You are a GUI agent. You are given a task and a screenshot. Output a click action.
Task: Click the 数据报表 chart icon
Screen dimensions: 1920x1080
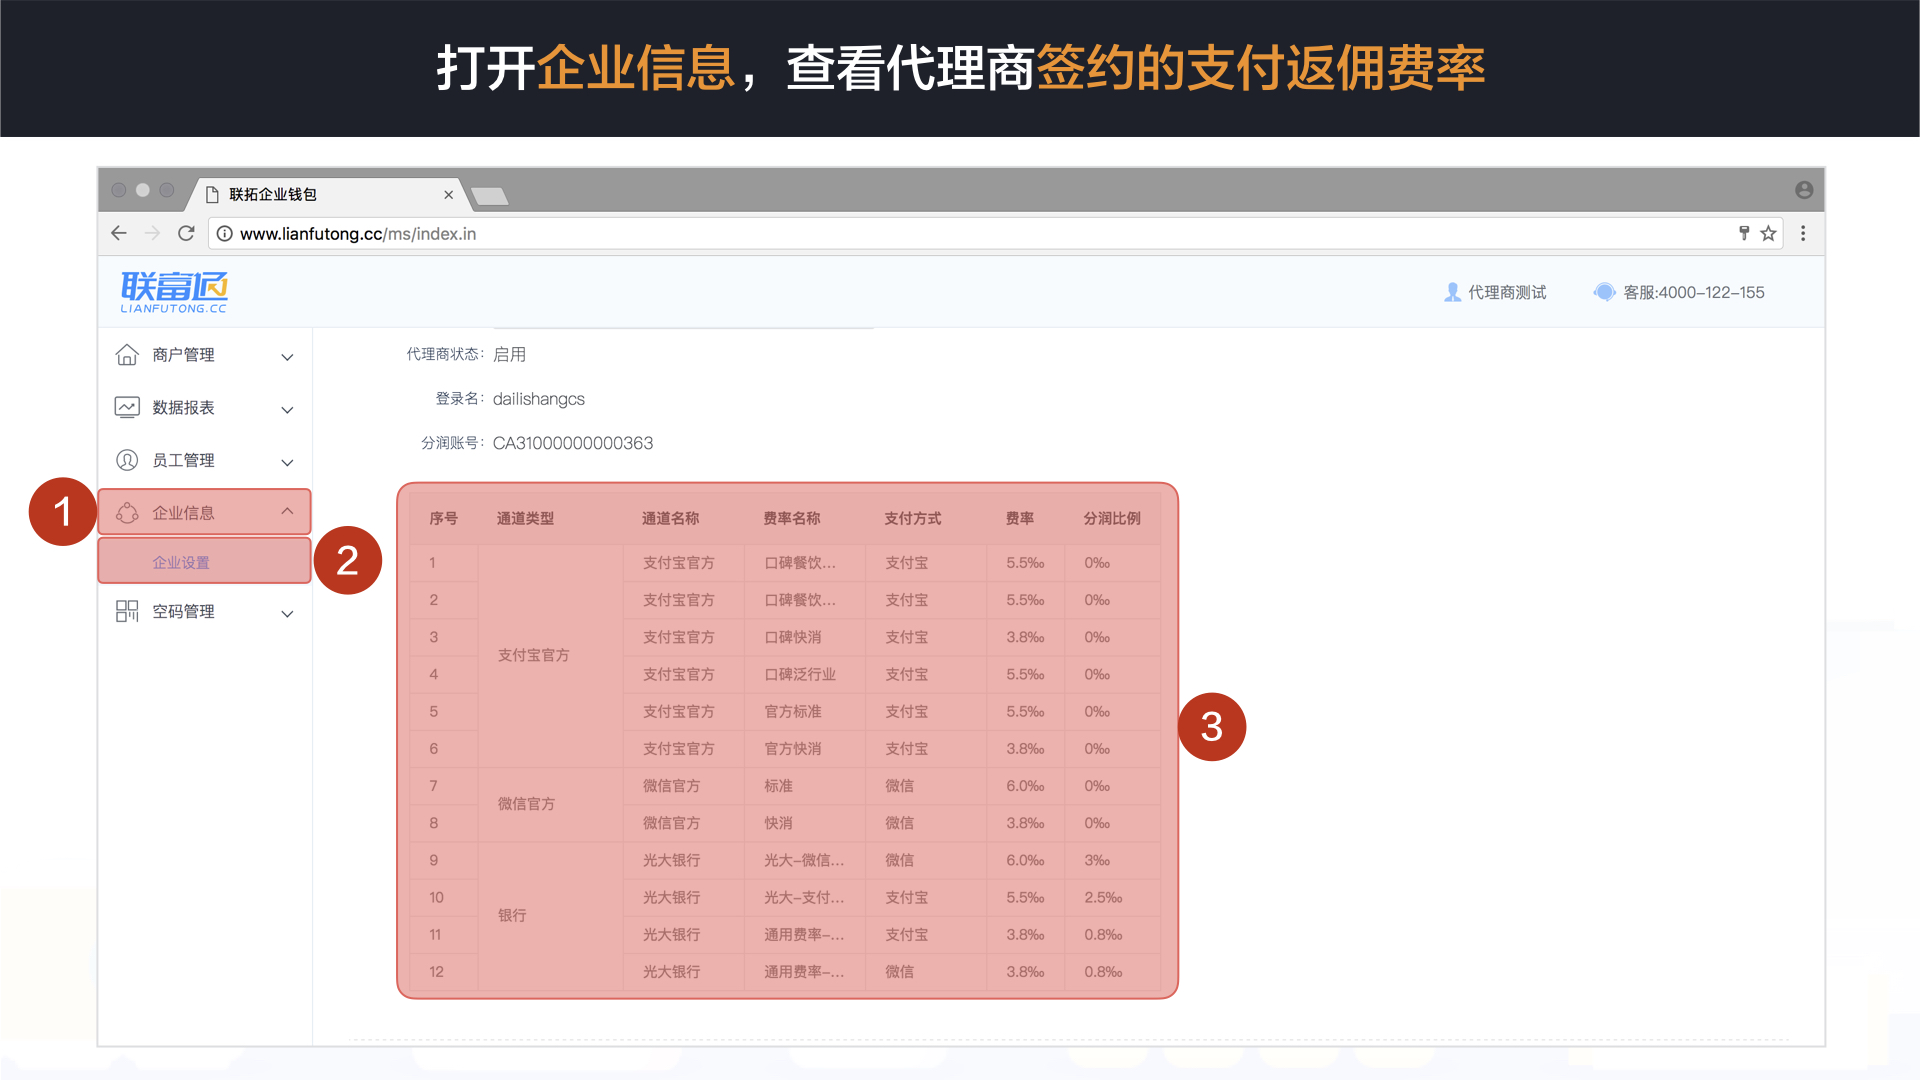(127, 407)
